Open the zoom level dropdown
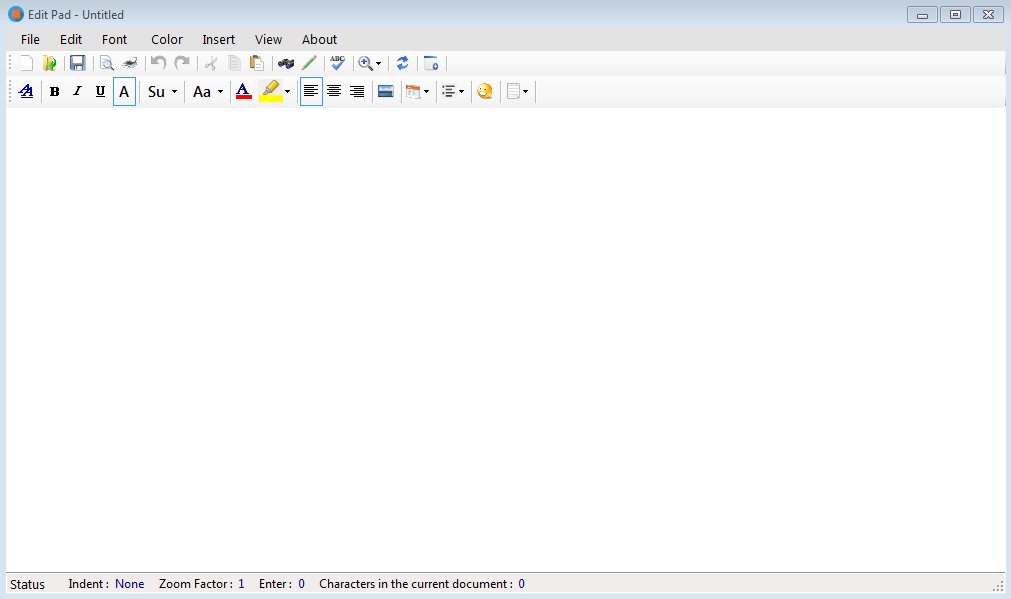Image resolution: width=1011 pixels, height=599 pixels. tap(376, 62)
